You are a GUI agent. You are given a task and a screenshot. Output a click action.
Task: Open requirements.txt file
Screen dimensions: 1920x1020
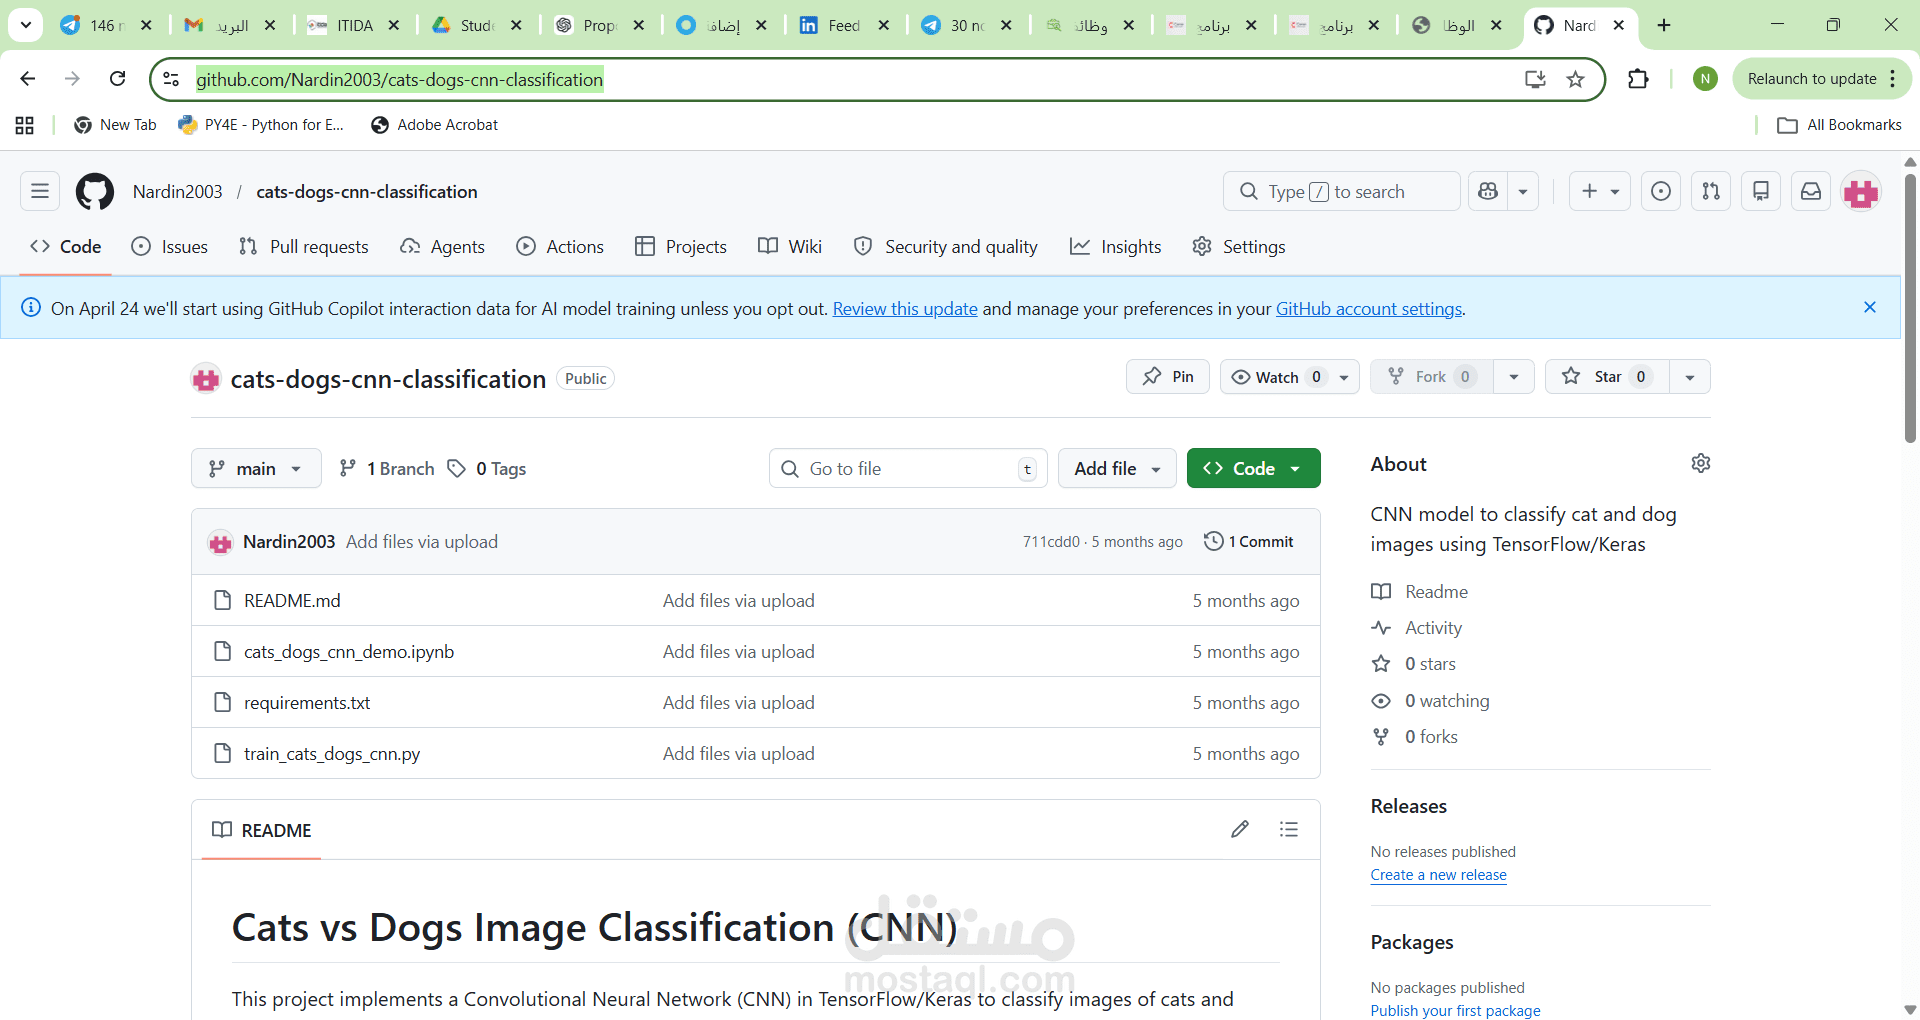(x=307, y=703)
